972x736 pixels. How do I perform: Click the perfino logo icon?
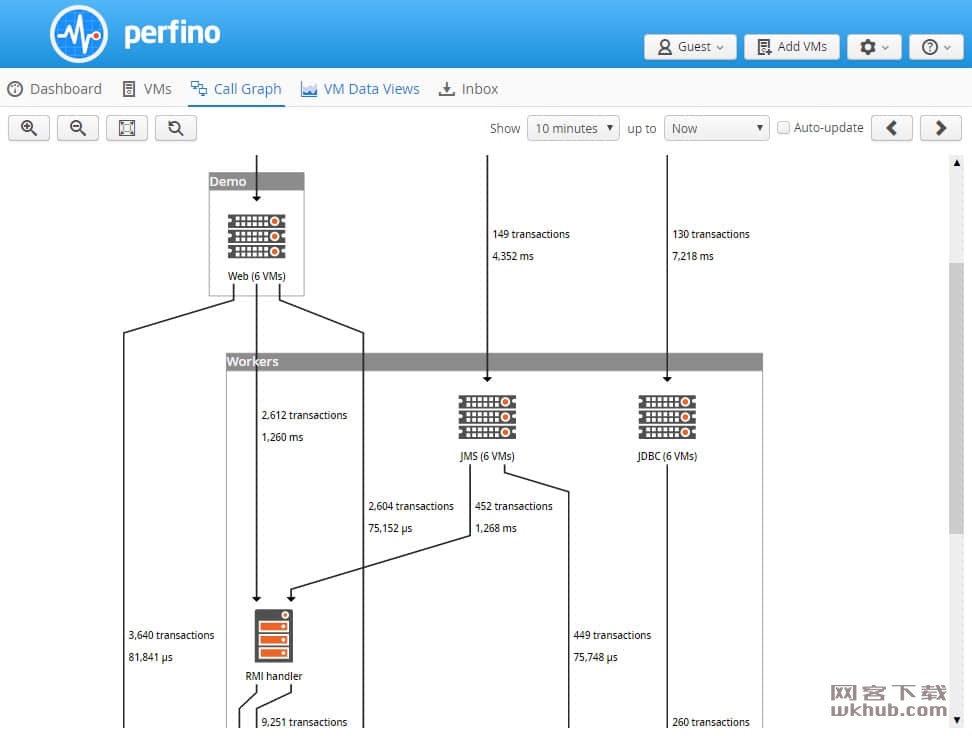[79, 34]
